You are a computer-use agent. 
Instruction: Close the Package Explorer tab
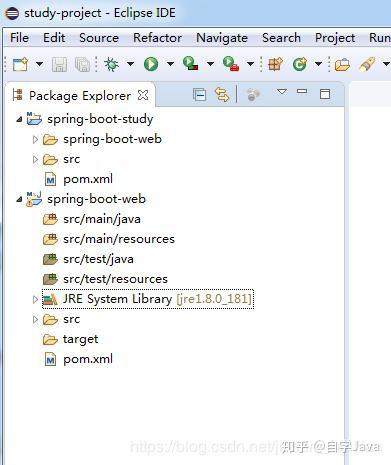pyautogui.click(x=143, y=95)
